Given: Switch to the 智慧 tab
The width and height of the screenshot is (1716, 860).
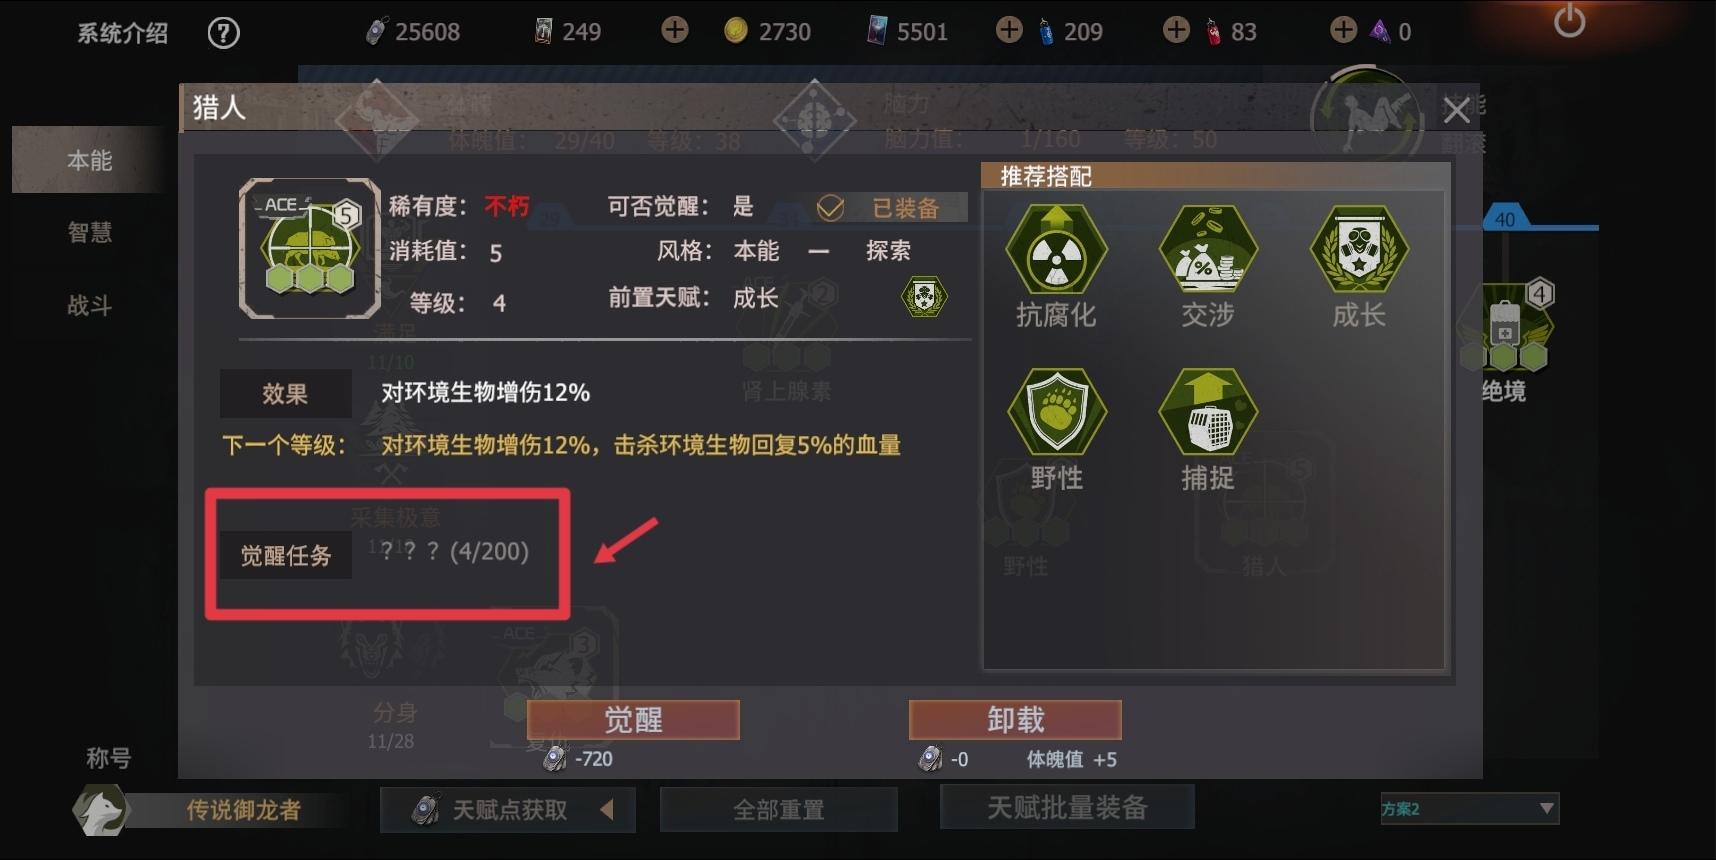Looking at the screenshot, I should [90, 232].
